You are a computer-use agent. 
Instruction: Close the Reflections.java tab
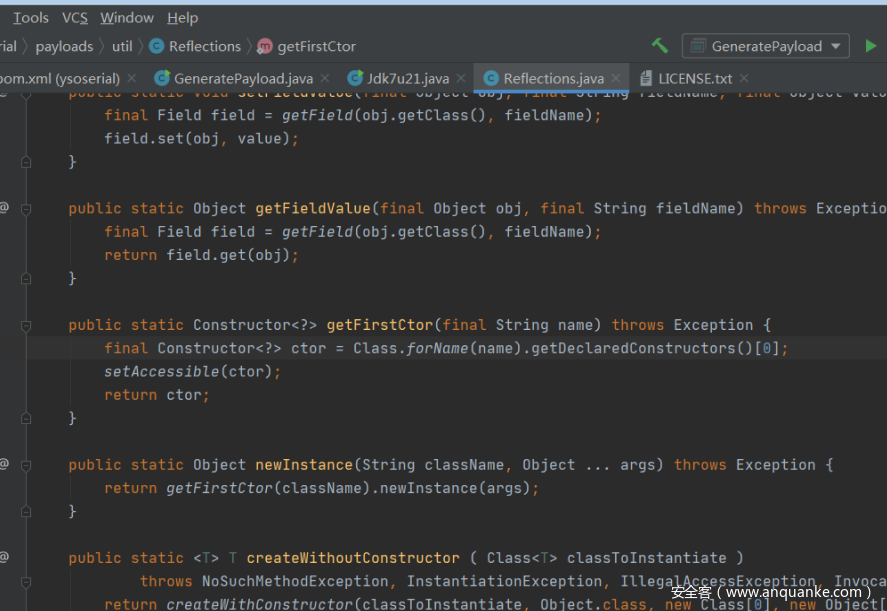(616, 78)
